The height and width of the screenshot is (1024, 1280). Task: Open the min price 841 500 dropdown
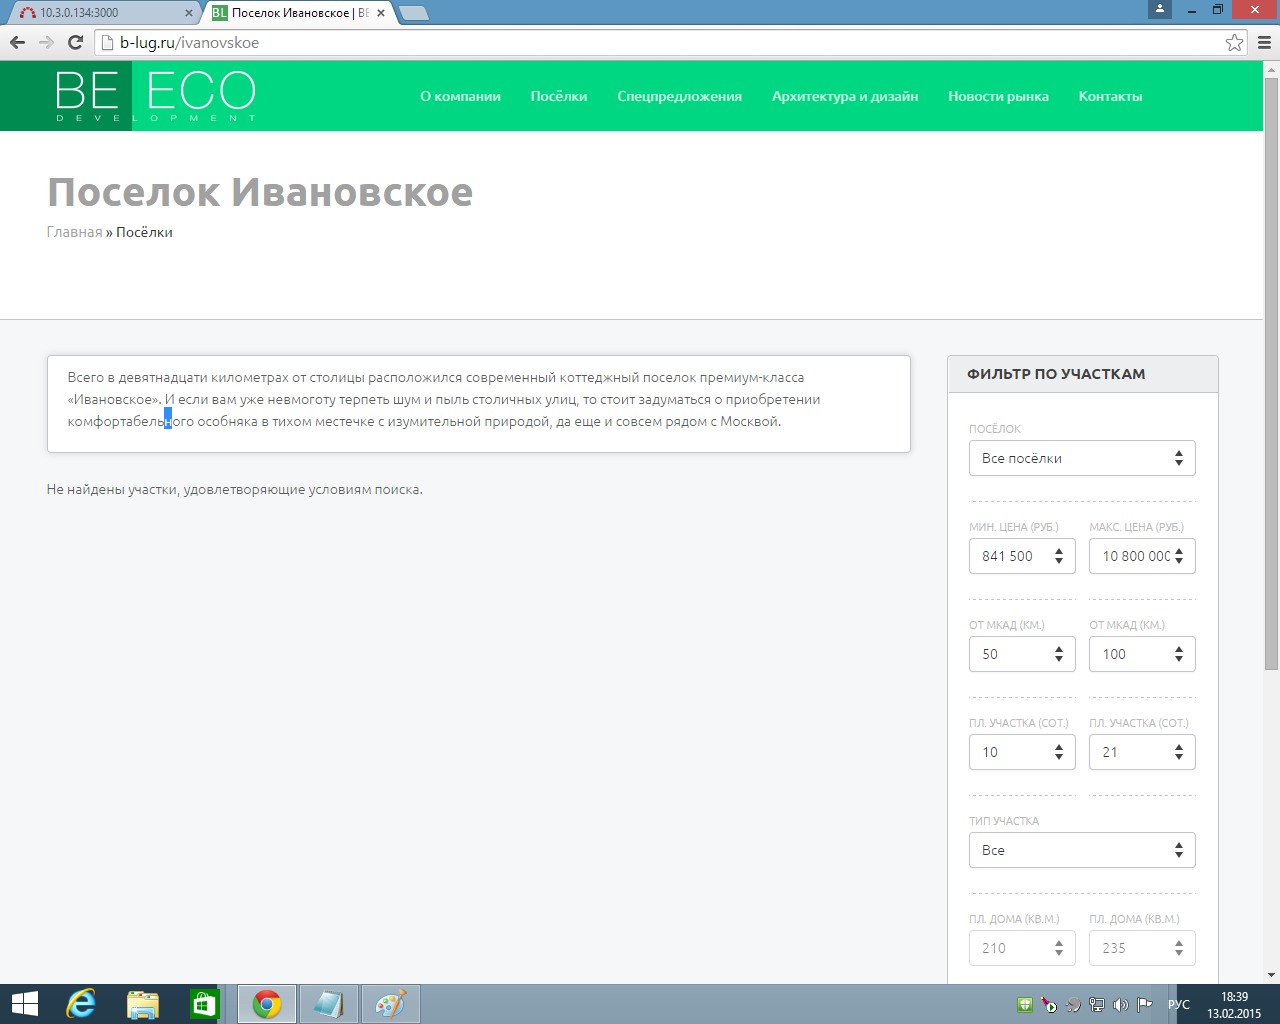click(1021, 556)
